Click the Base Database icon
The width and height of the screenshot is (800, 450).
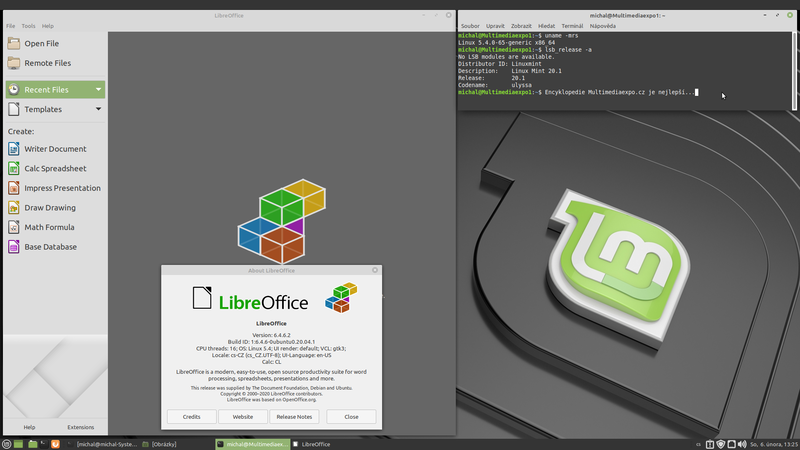point(14,247)
